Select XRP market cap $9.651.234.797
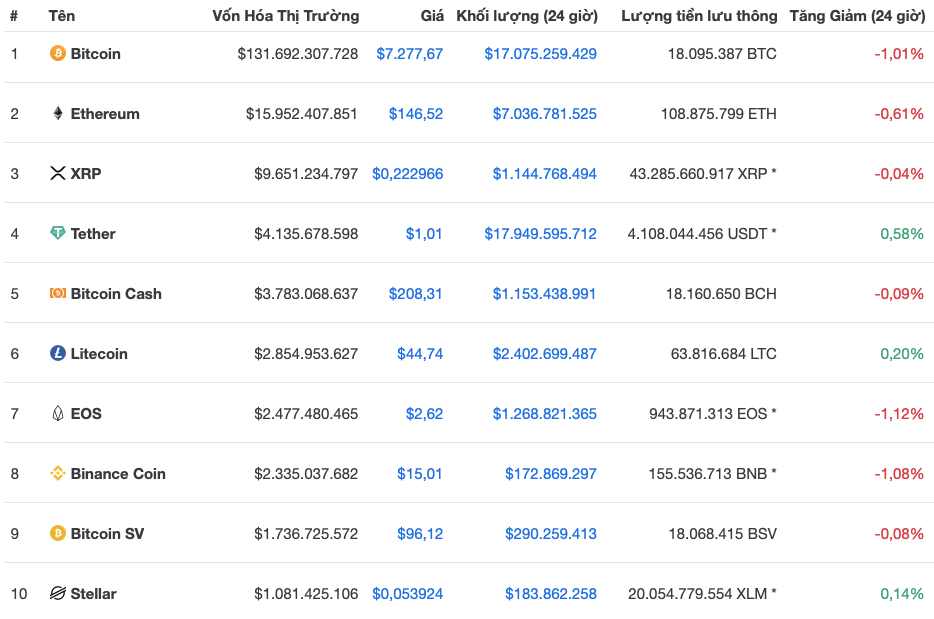This screenshot has width=934, height=619. click(306, 174)
